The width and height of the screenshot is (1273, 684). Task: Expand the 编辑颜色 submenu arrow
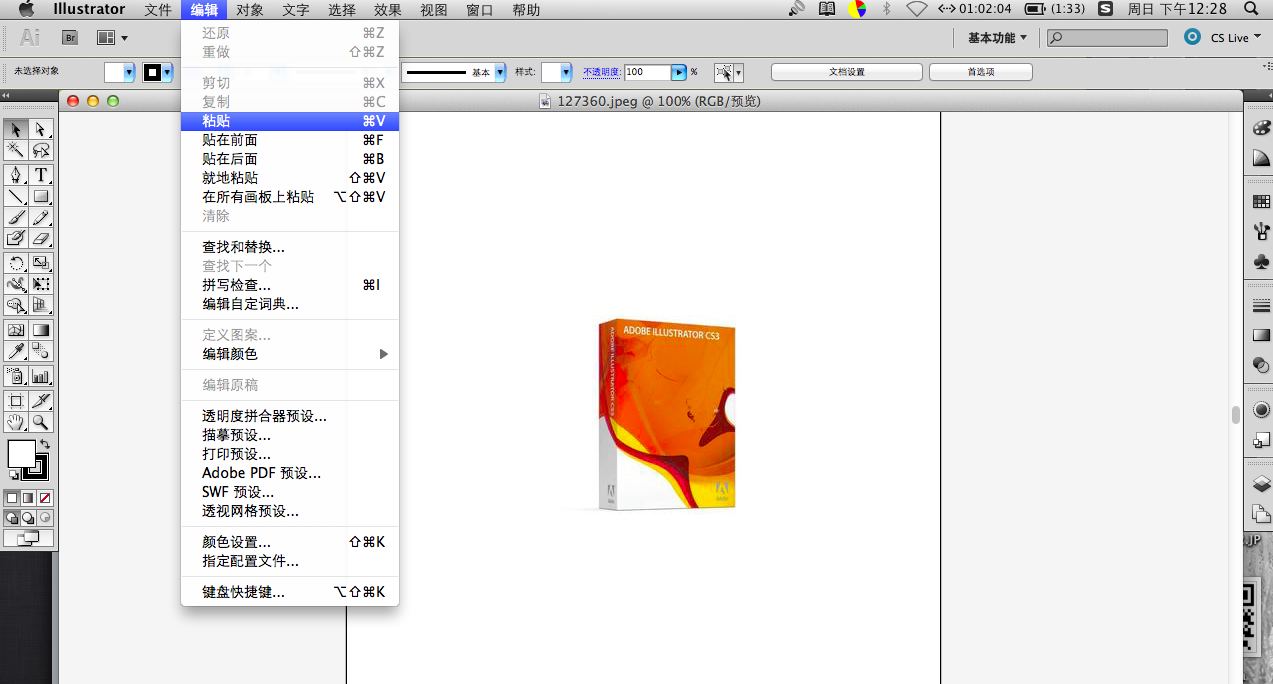coord(382,353)
